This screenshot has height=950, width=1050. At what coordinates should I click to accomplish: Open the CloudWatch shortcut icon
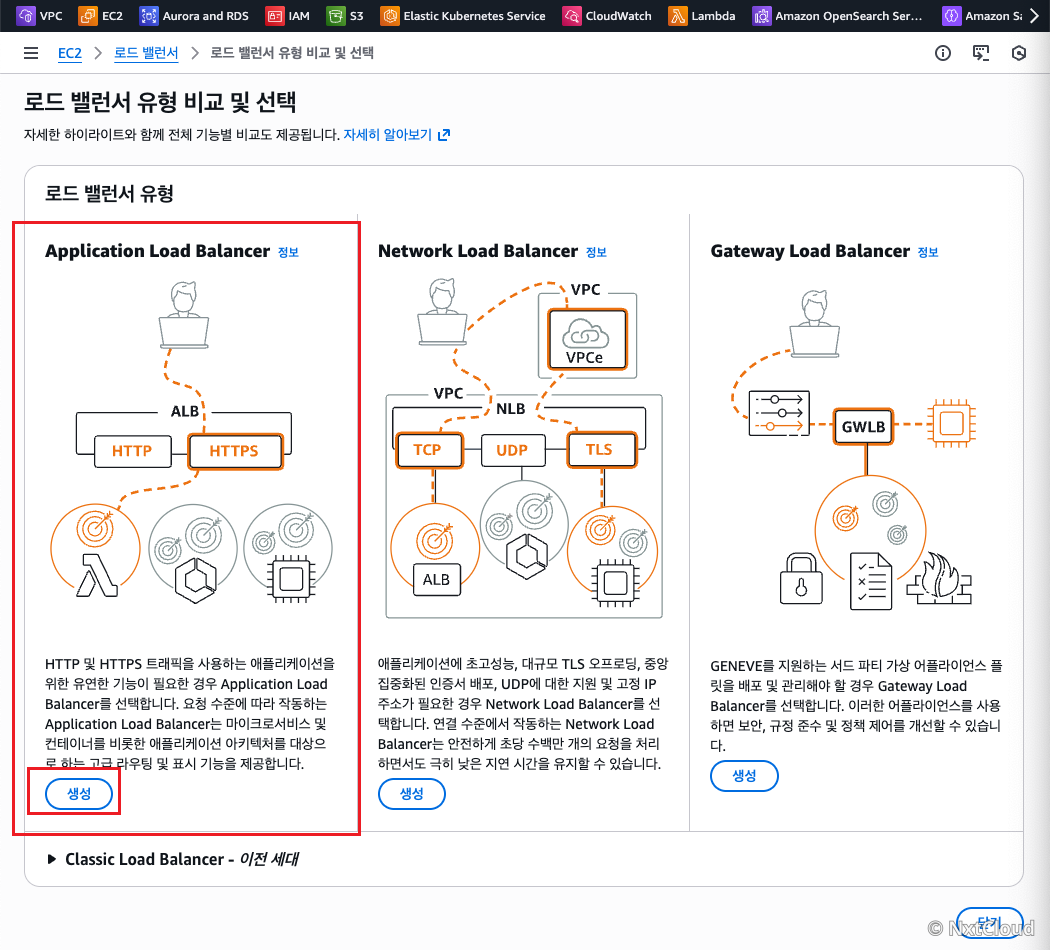[x=572, y=15]
